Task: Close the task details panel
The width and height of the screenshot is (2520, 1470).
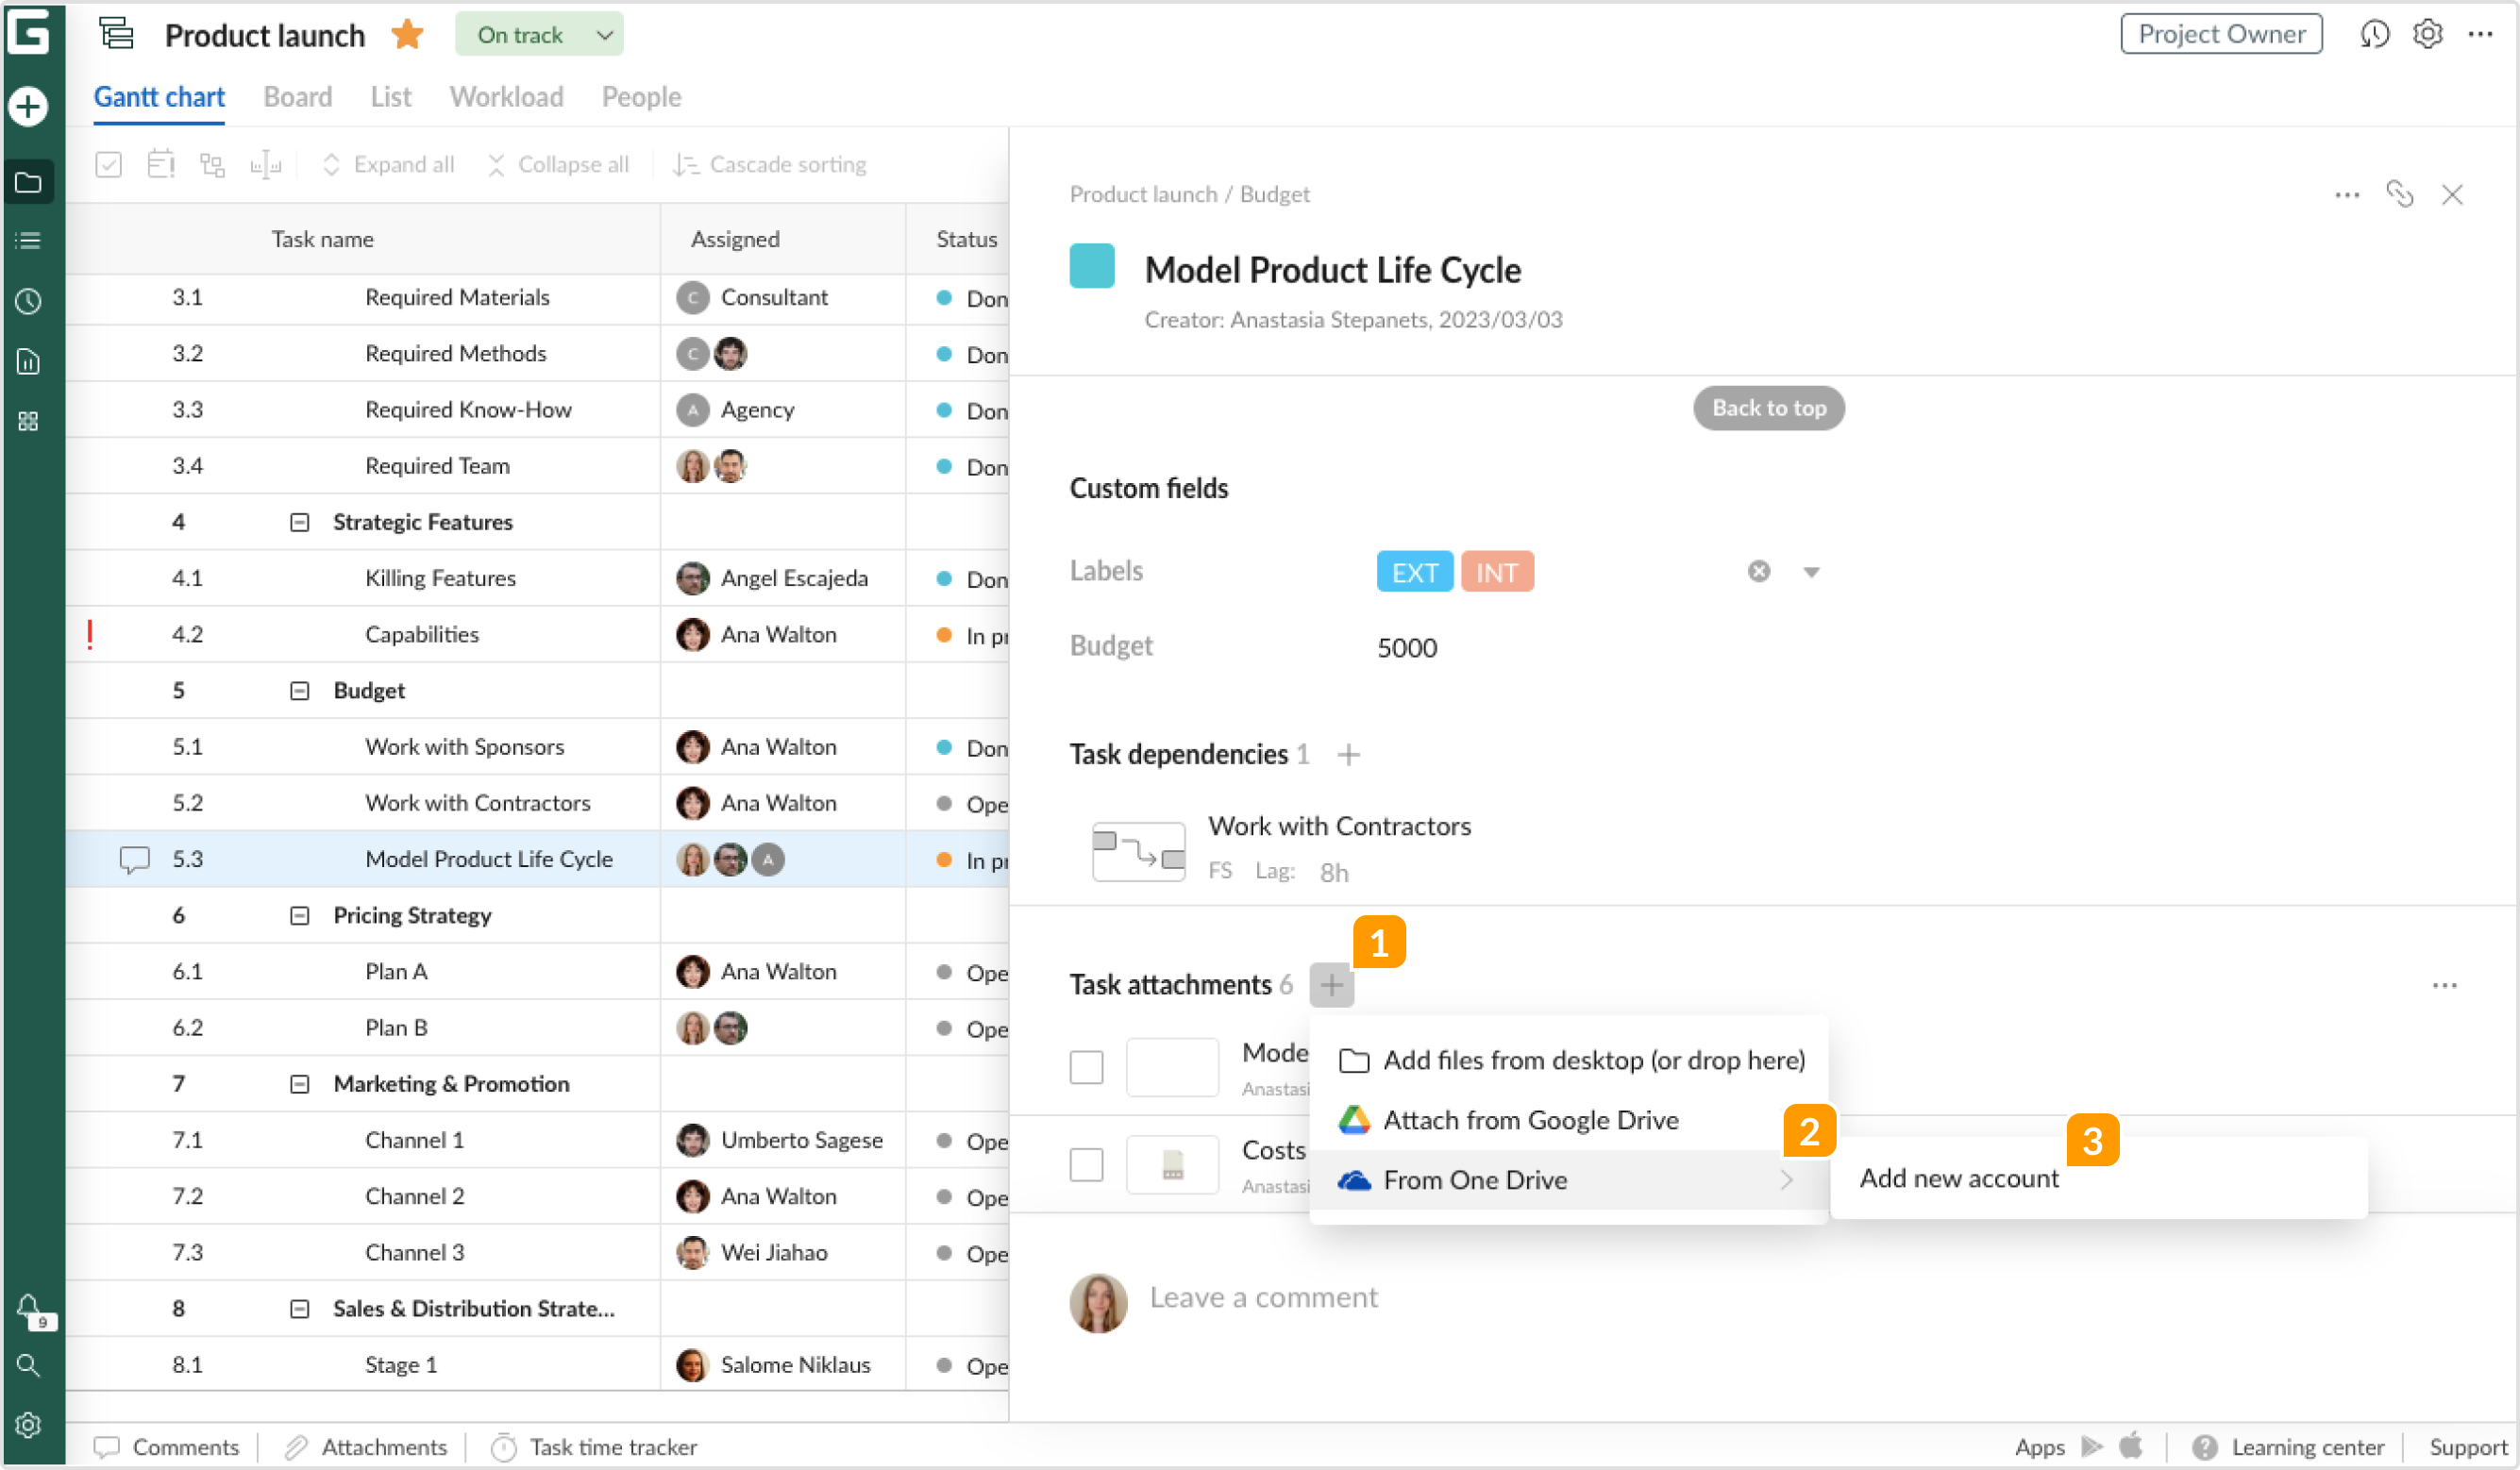Action: point(2452,194)
